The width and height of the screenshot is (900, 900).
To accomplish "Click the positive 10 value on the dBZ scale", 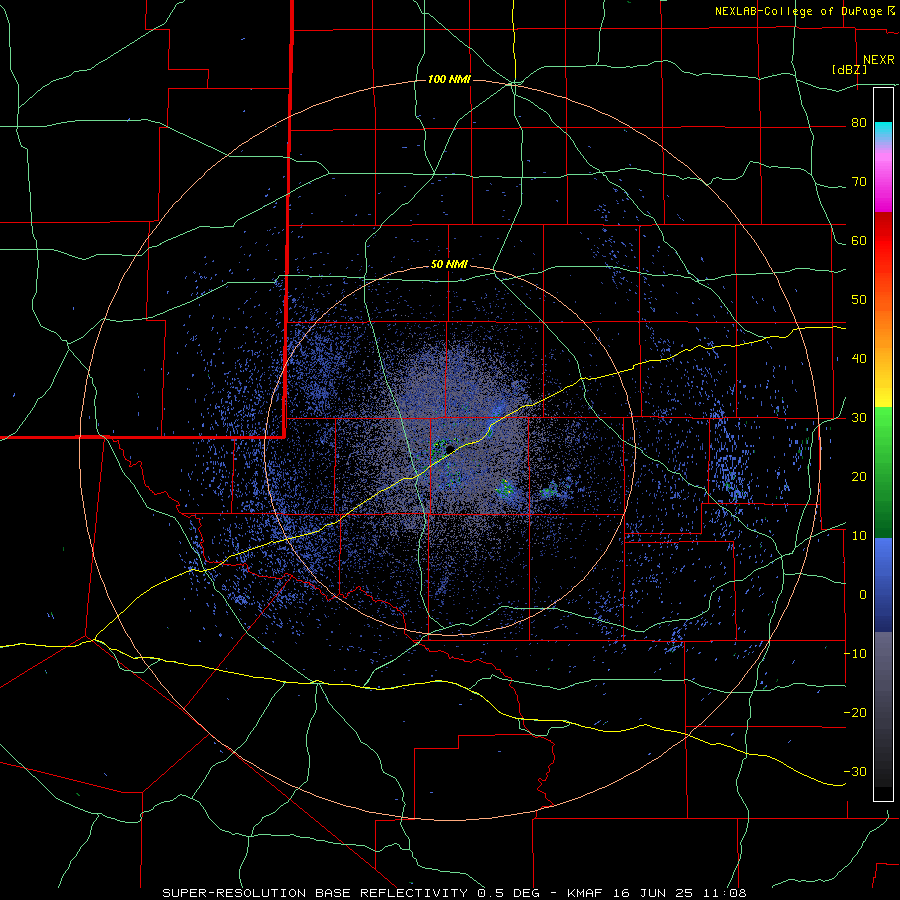I will [x=859, y=536].
